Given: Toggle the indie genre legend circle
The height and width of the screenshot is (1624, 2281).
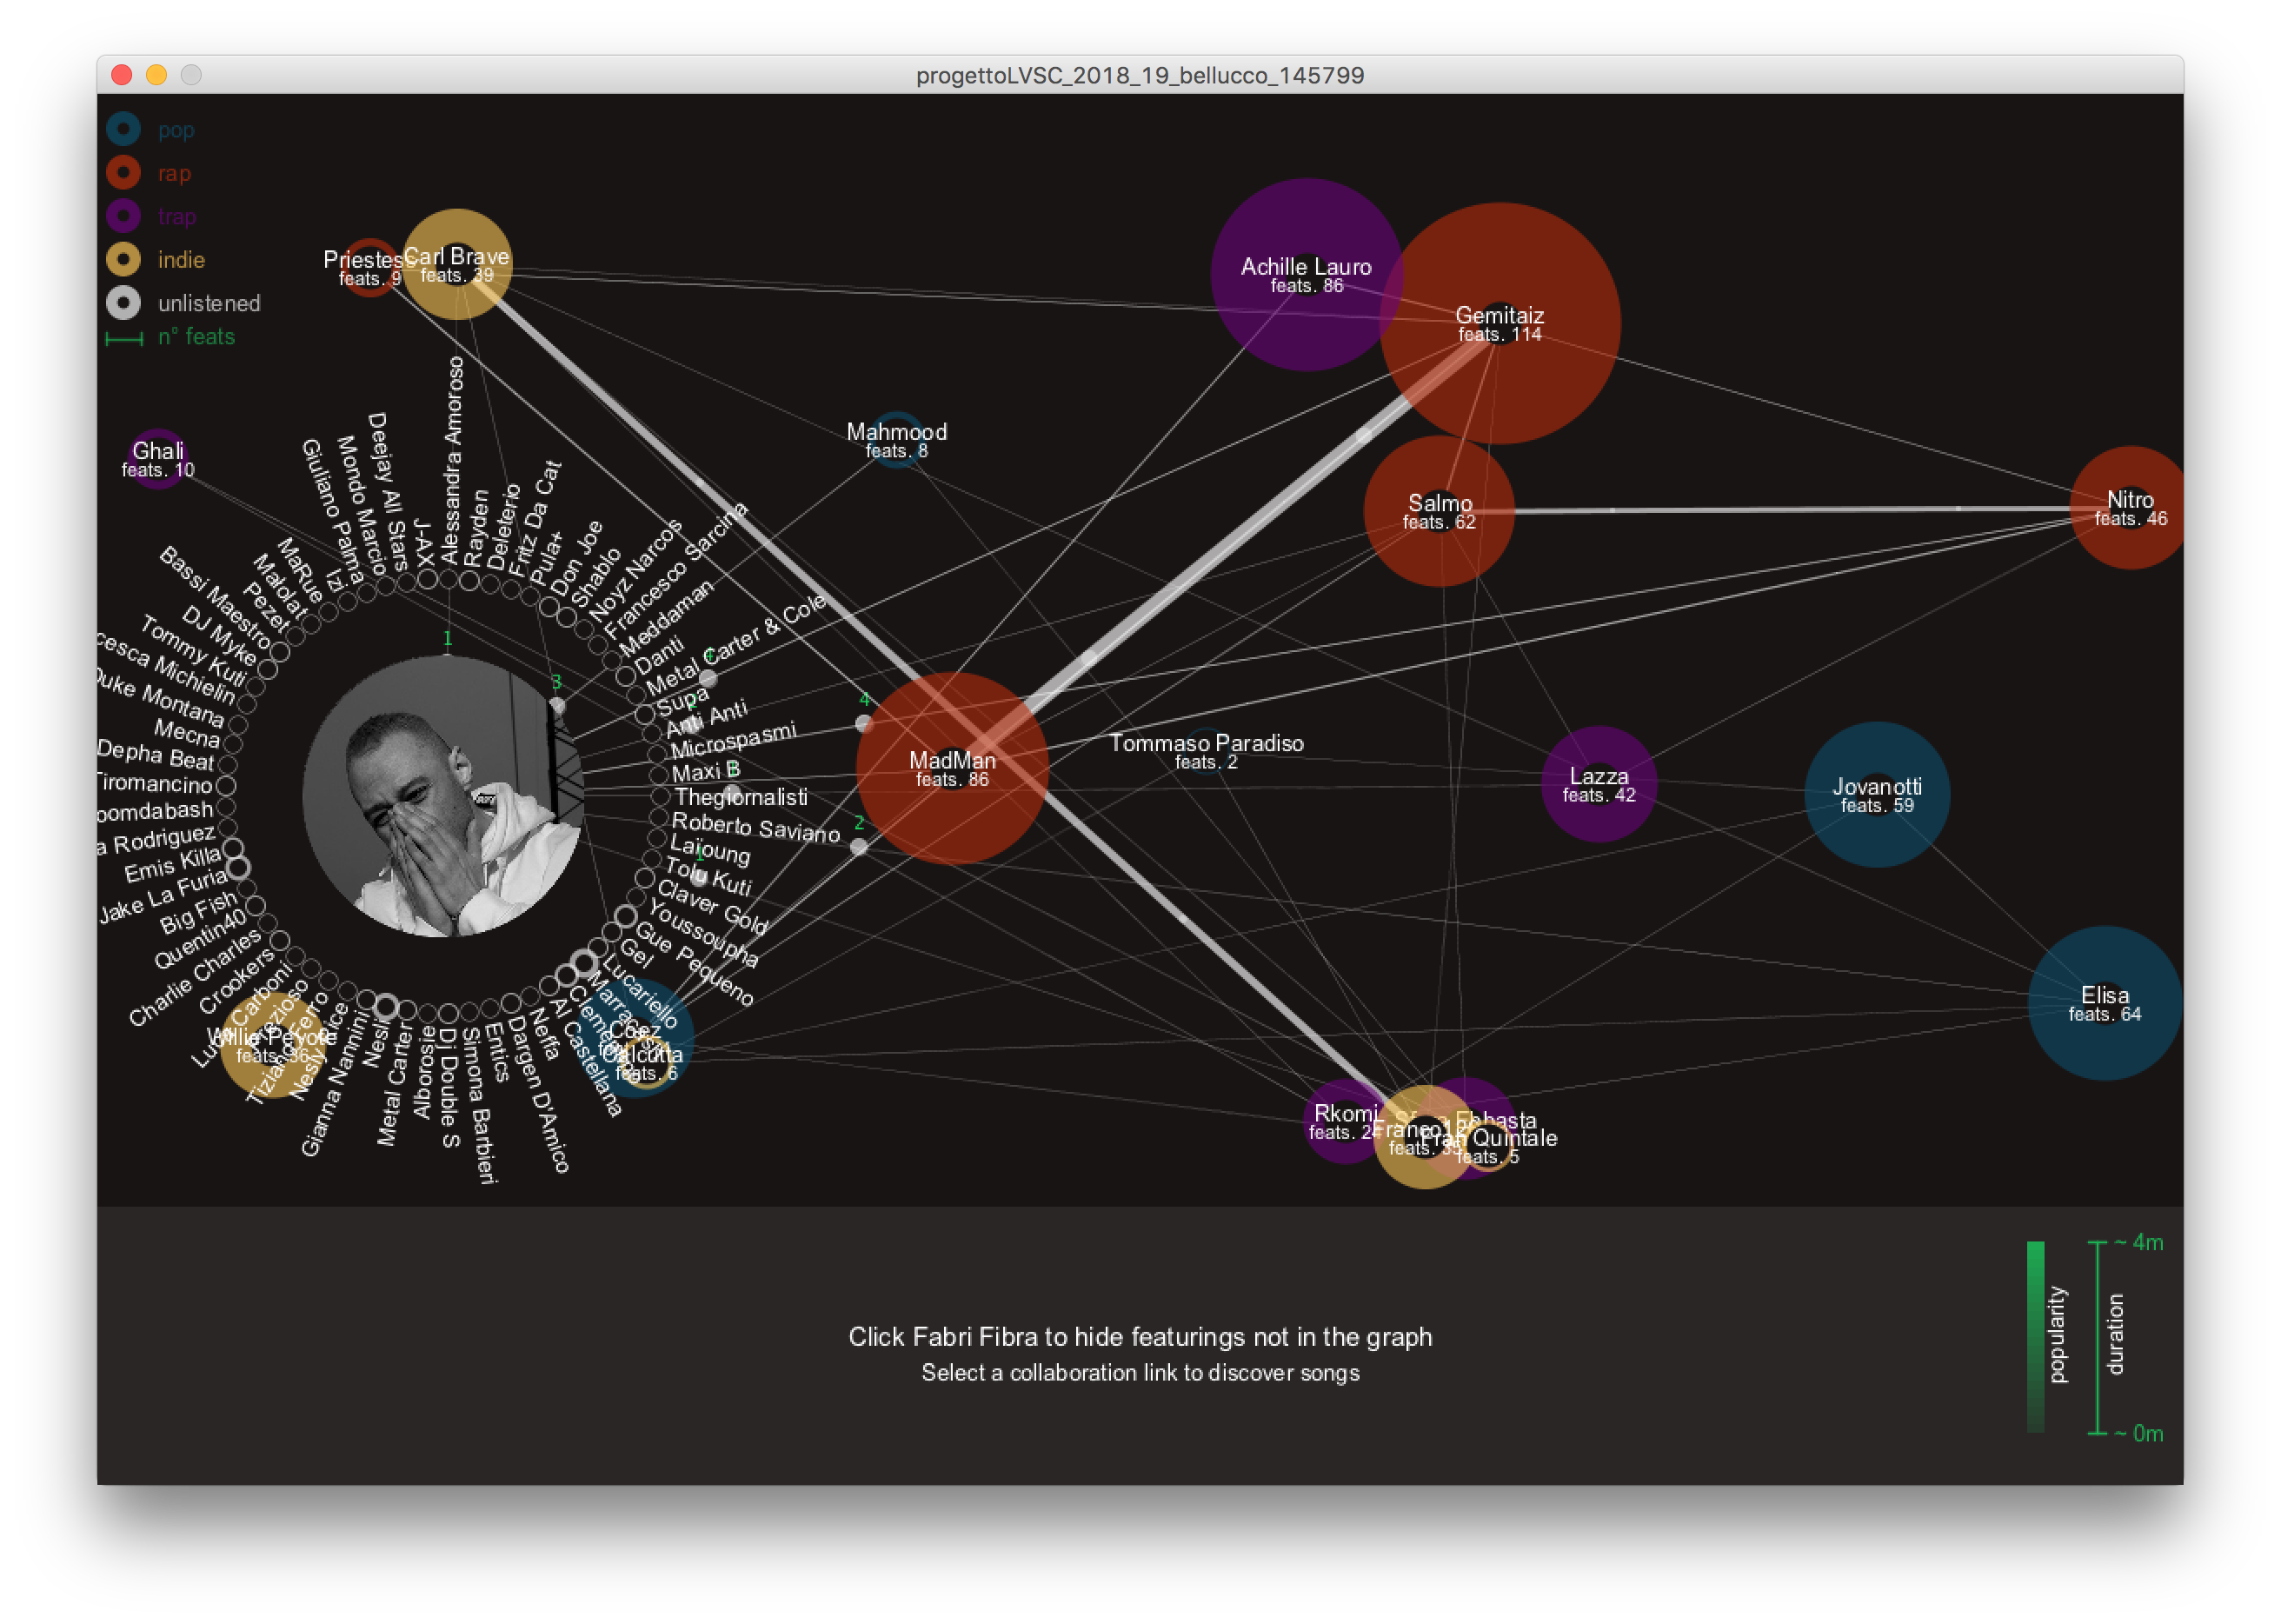Looking at the screenshot, I should (x=124, y=259).
